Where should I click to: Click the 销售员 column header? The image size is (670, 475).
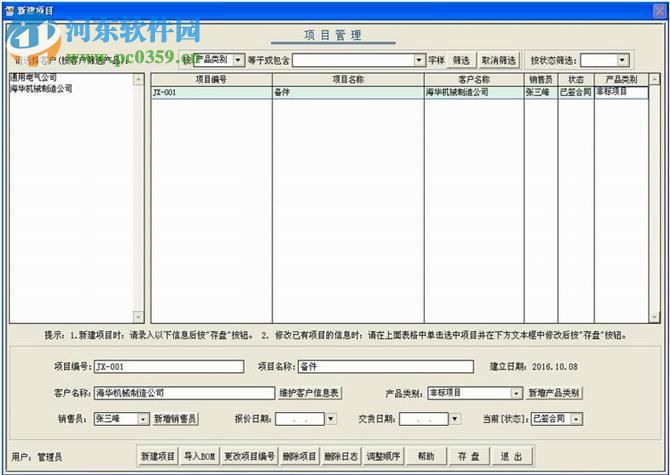pos(541,79)
